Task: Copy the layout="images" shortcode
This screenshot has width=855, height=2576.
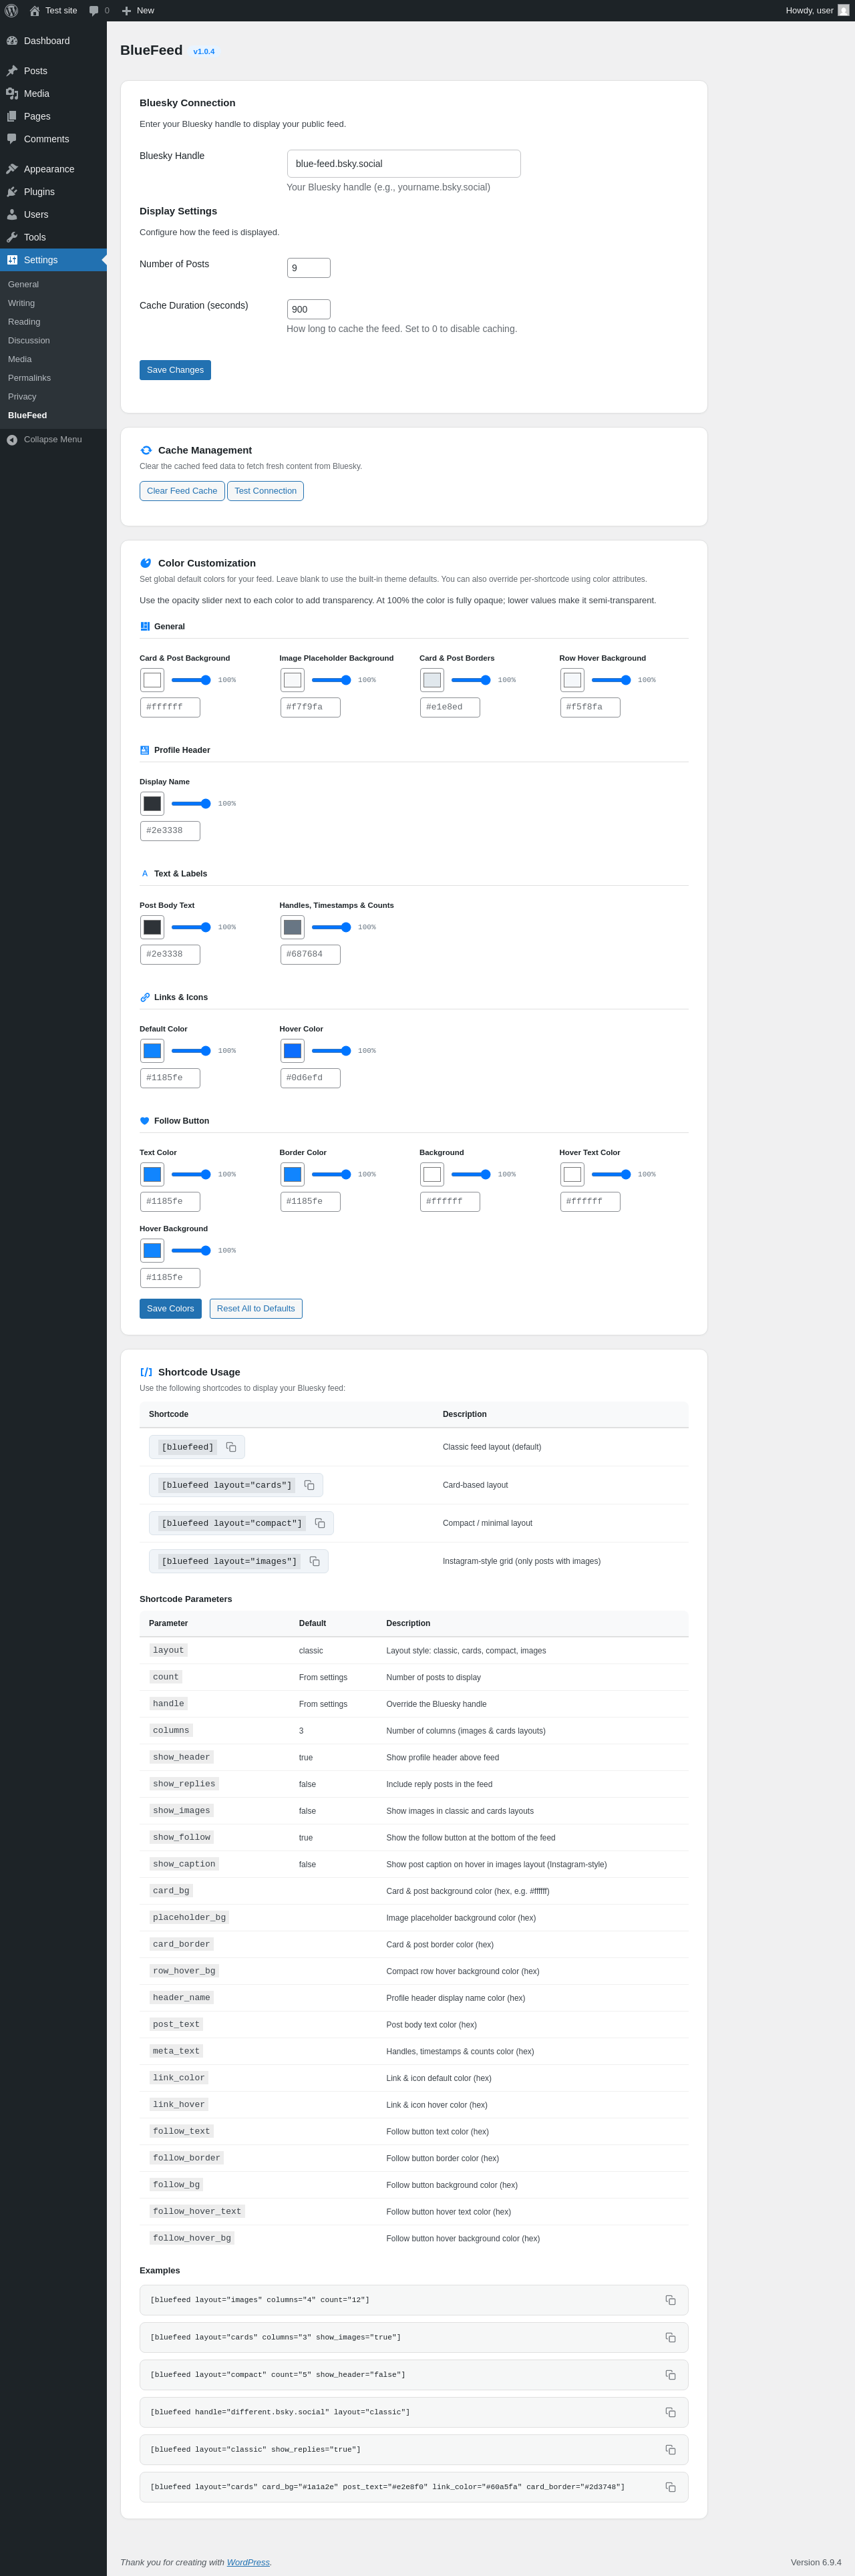Action: click(314, 1561)
